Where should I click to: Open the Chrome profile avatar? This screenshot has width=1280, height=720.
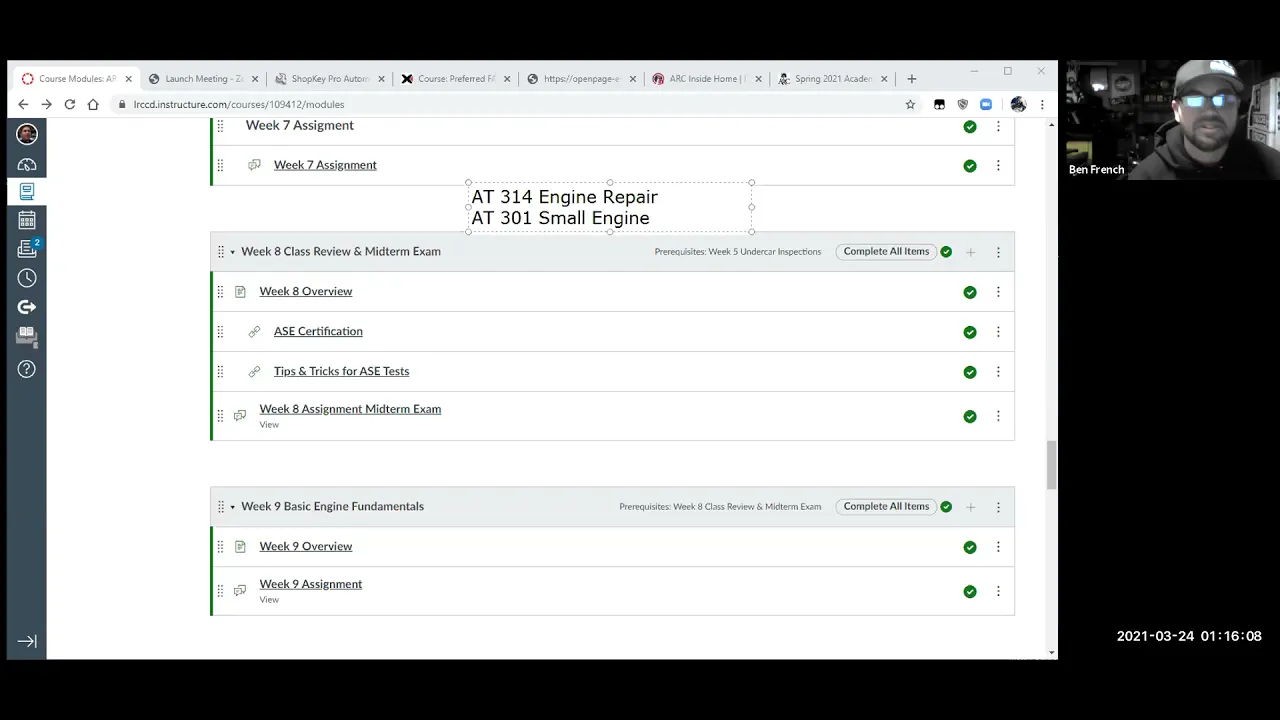[x=1018, y=104]
